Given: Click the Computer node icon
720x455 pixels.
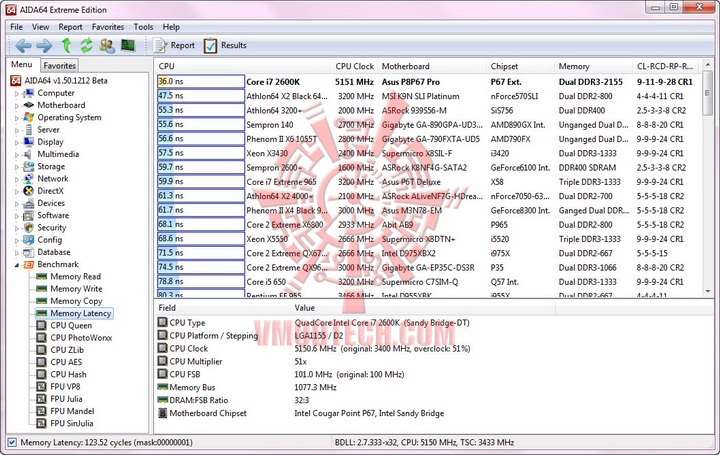Looking at the screenshot, I should pyautogui.click(x=29, y=93).
